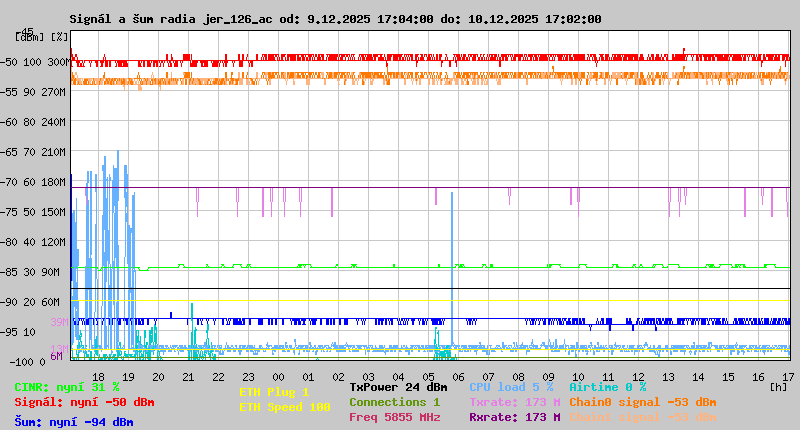
Task: Select the 'Rxrate: 173 M' legend entry
Action: tap(514, 417)
